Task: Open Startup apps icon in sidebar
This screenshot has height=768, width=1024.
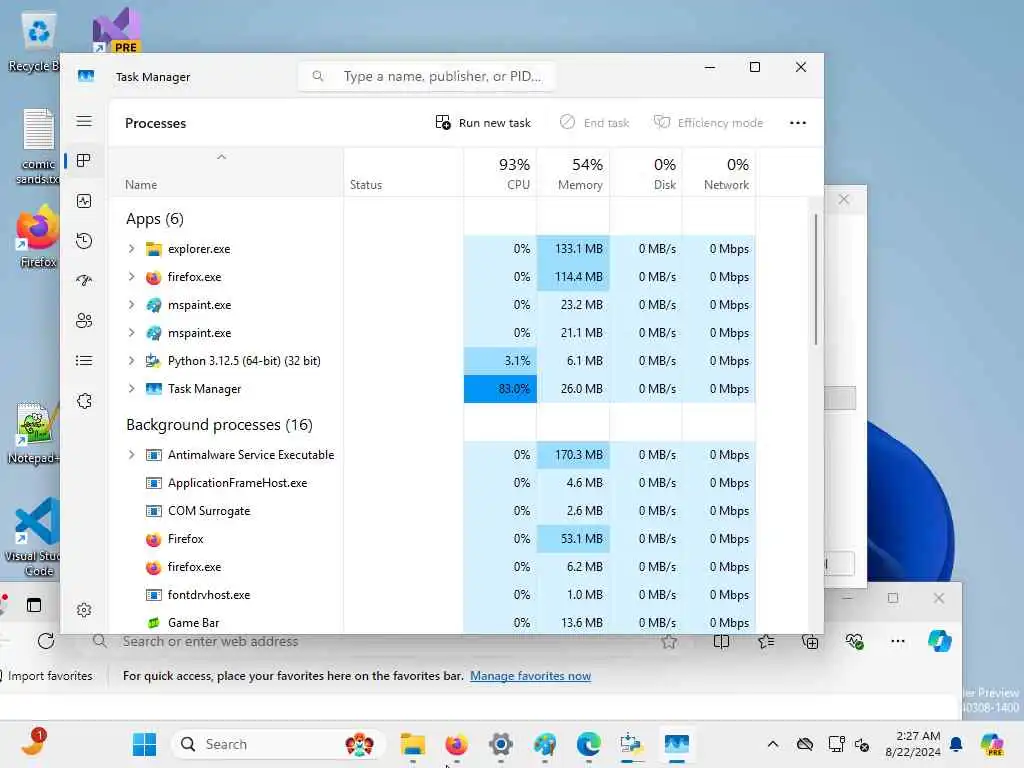Action: tap(84, 281)
